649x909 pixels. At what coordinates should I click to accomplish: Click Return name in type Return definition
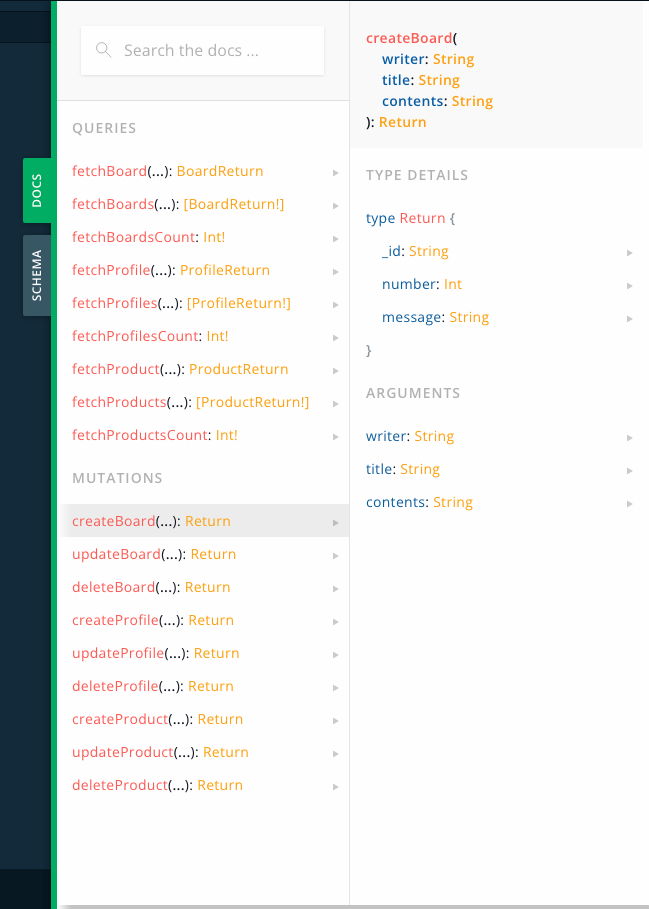pyautogui.click(x=422, y=219)
